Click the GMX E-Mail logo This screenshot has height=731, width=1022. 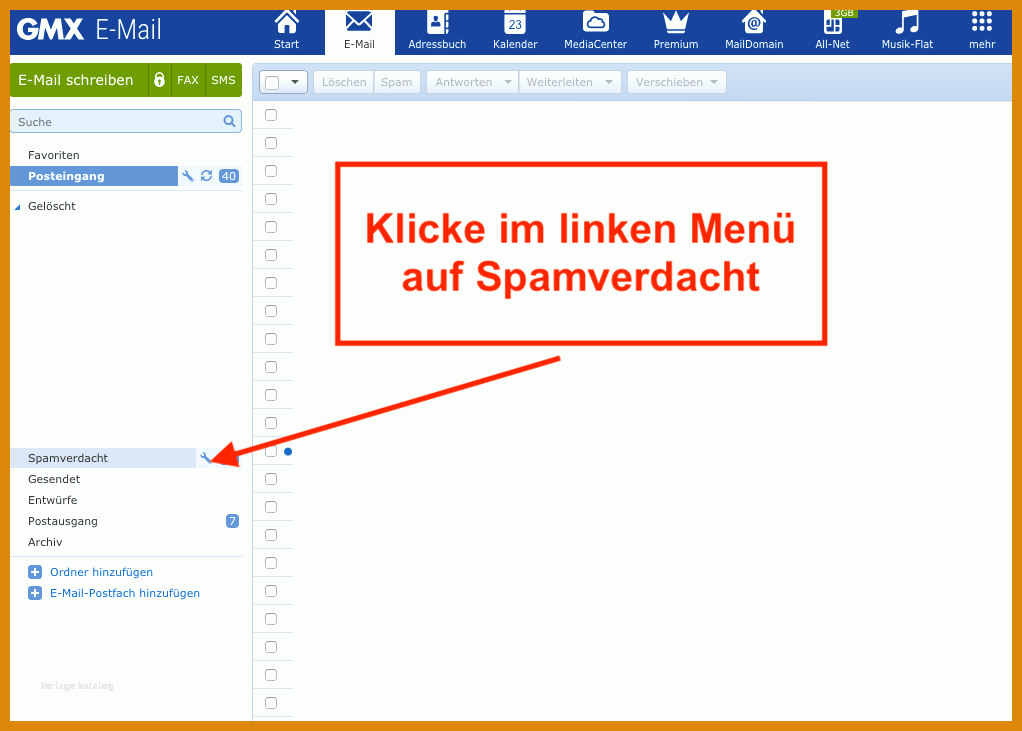pos(89,29)
